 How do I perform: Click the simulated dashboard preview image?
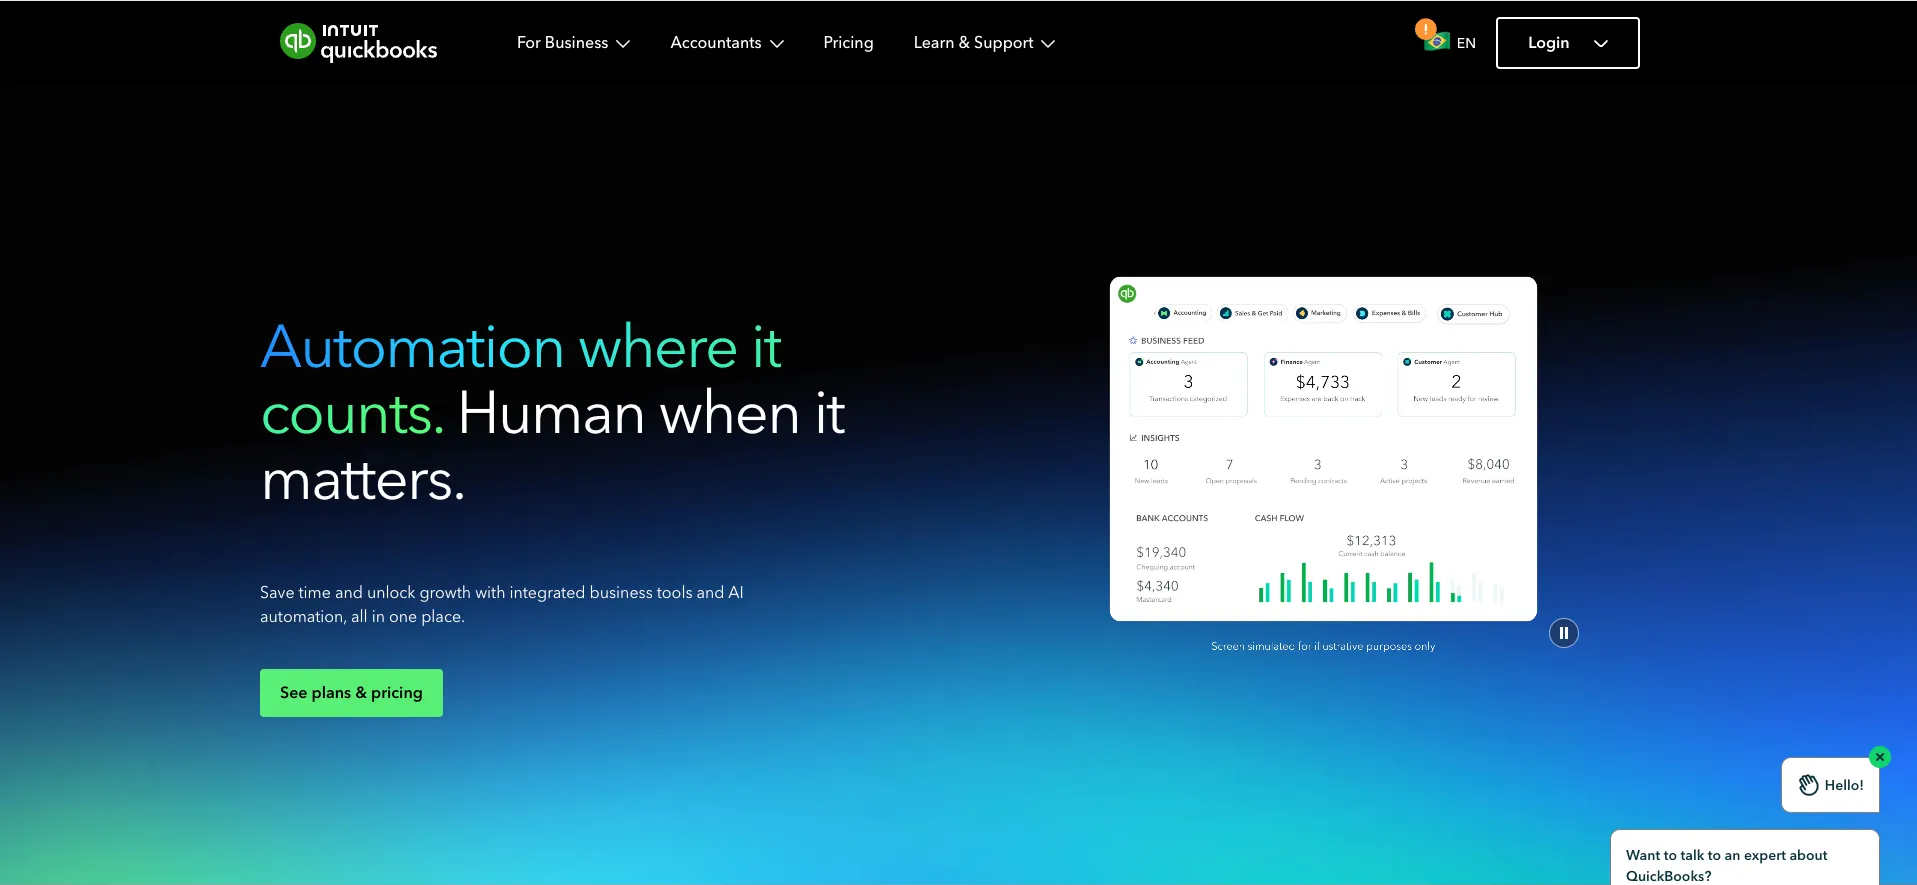coord(1323,449)
